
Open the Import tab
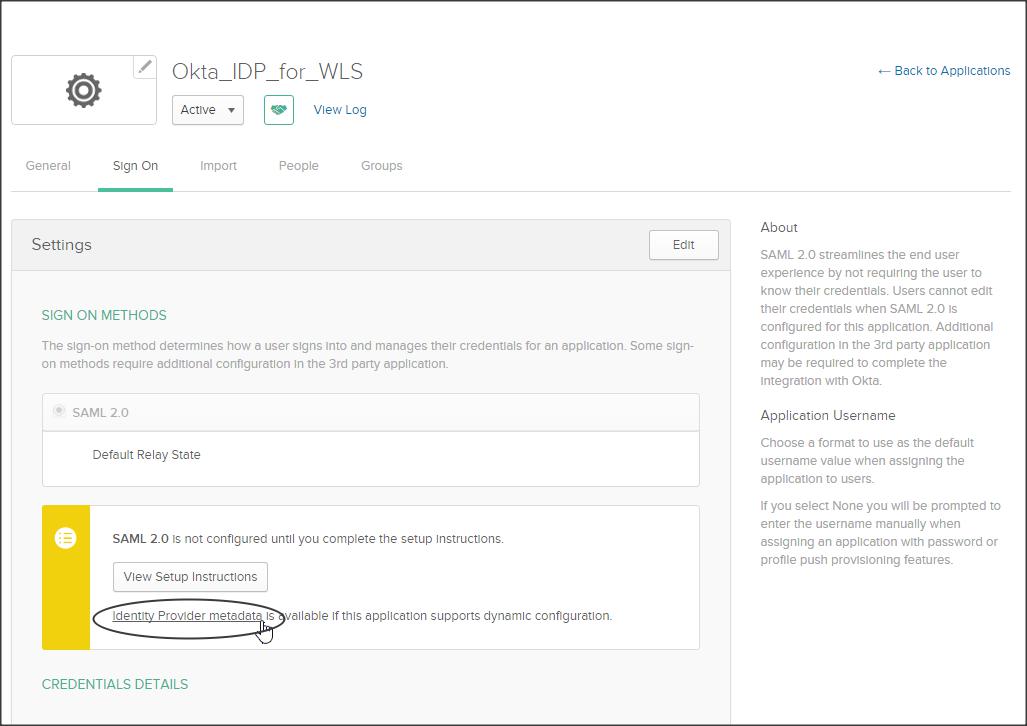click(x=218, y=166)
